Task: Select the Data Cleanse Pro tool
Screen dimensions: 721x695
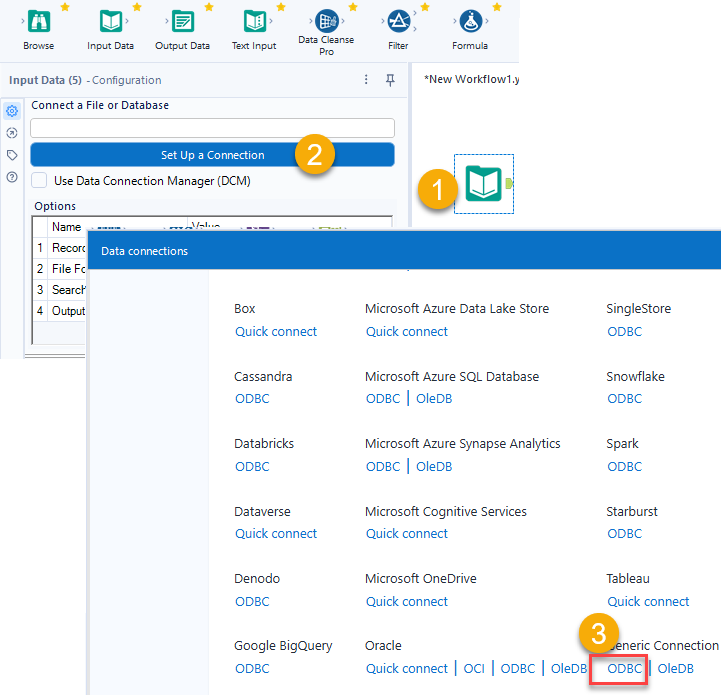Action: pyautogui.click(x=327, y=21)
